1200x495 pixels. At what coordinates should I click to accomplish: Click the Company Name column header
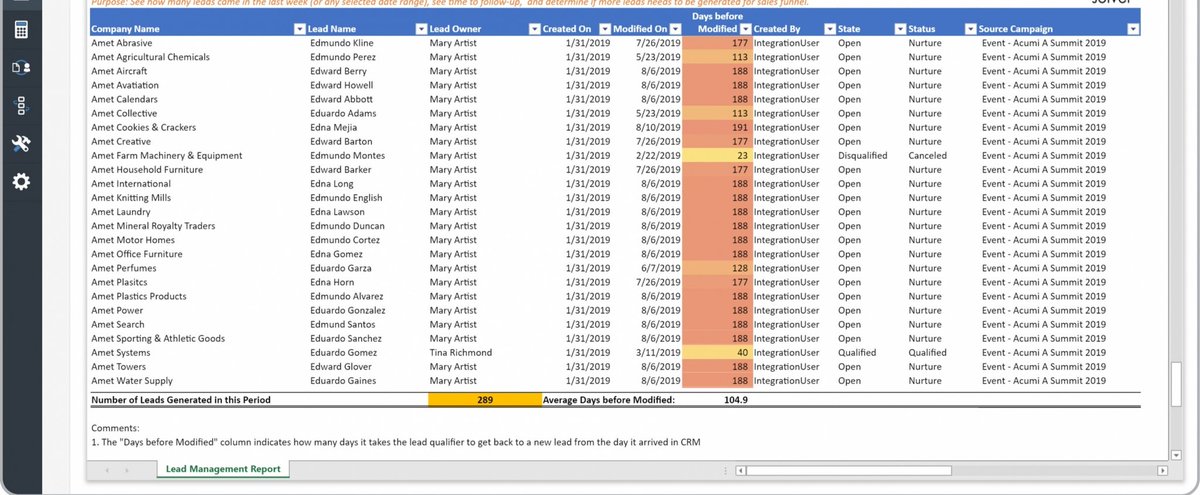click(125, 30)
